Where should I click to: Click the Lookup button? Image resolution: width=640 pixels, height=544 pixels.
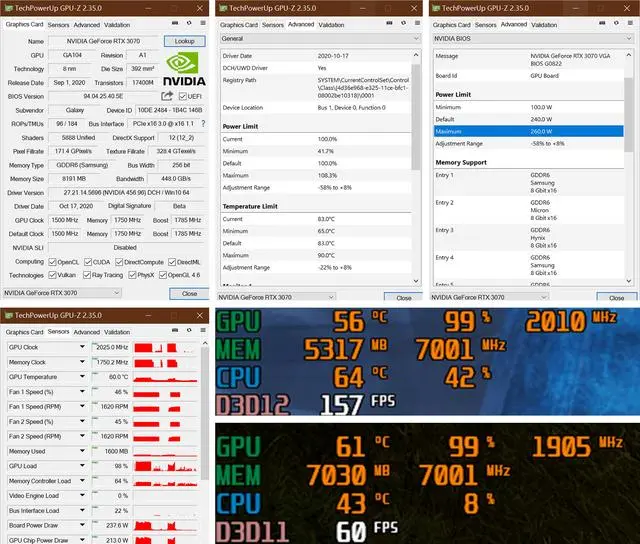(x=184, y=41)
